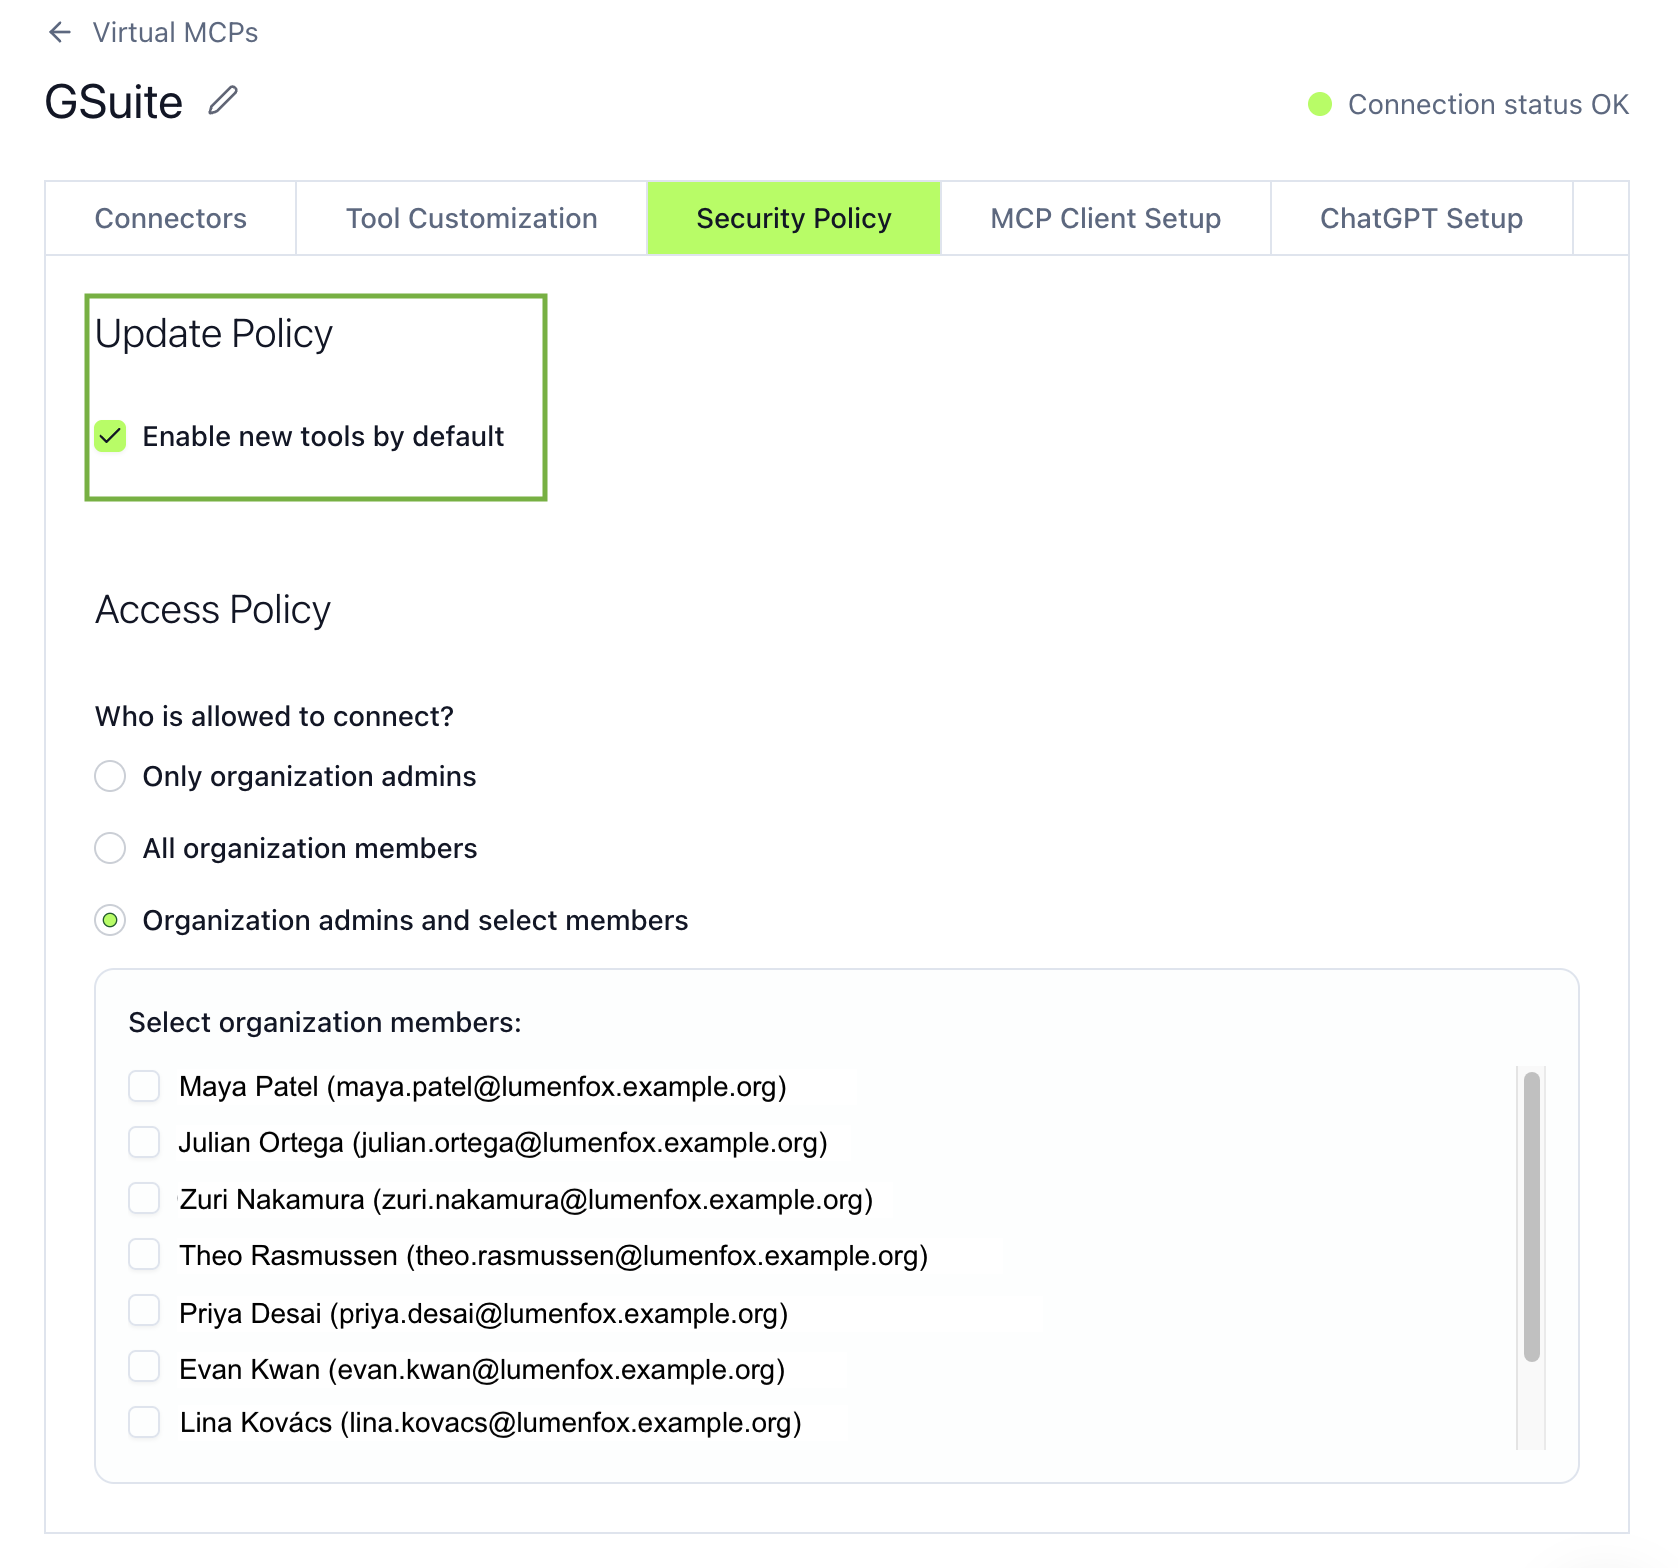Screen dimensions: 1678x1568
Task: Click the Connection status OK text
Action: (x=1488, y=104)
